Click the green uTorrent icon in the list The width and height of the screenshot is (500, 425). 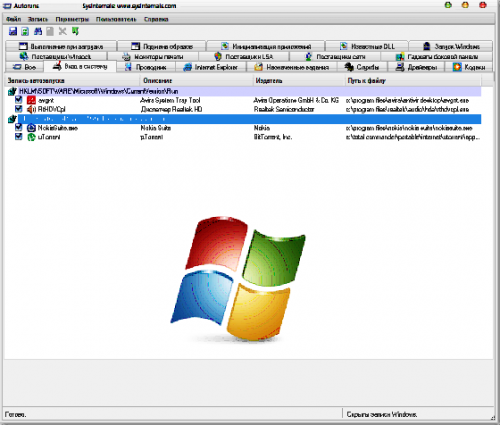(x=31, y=137)
